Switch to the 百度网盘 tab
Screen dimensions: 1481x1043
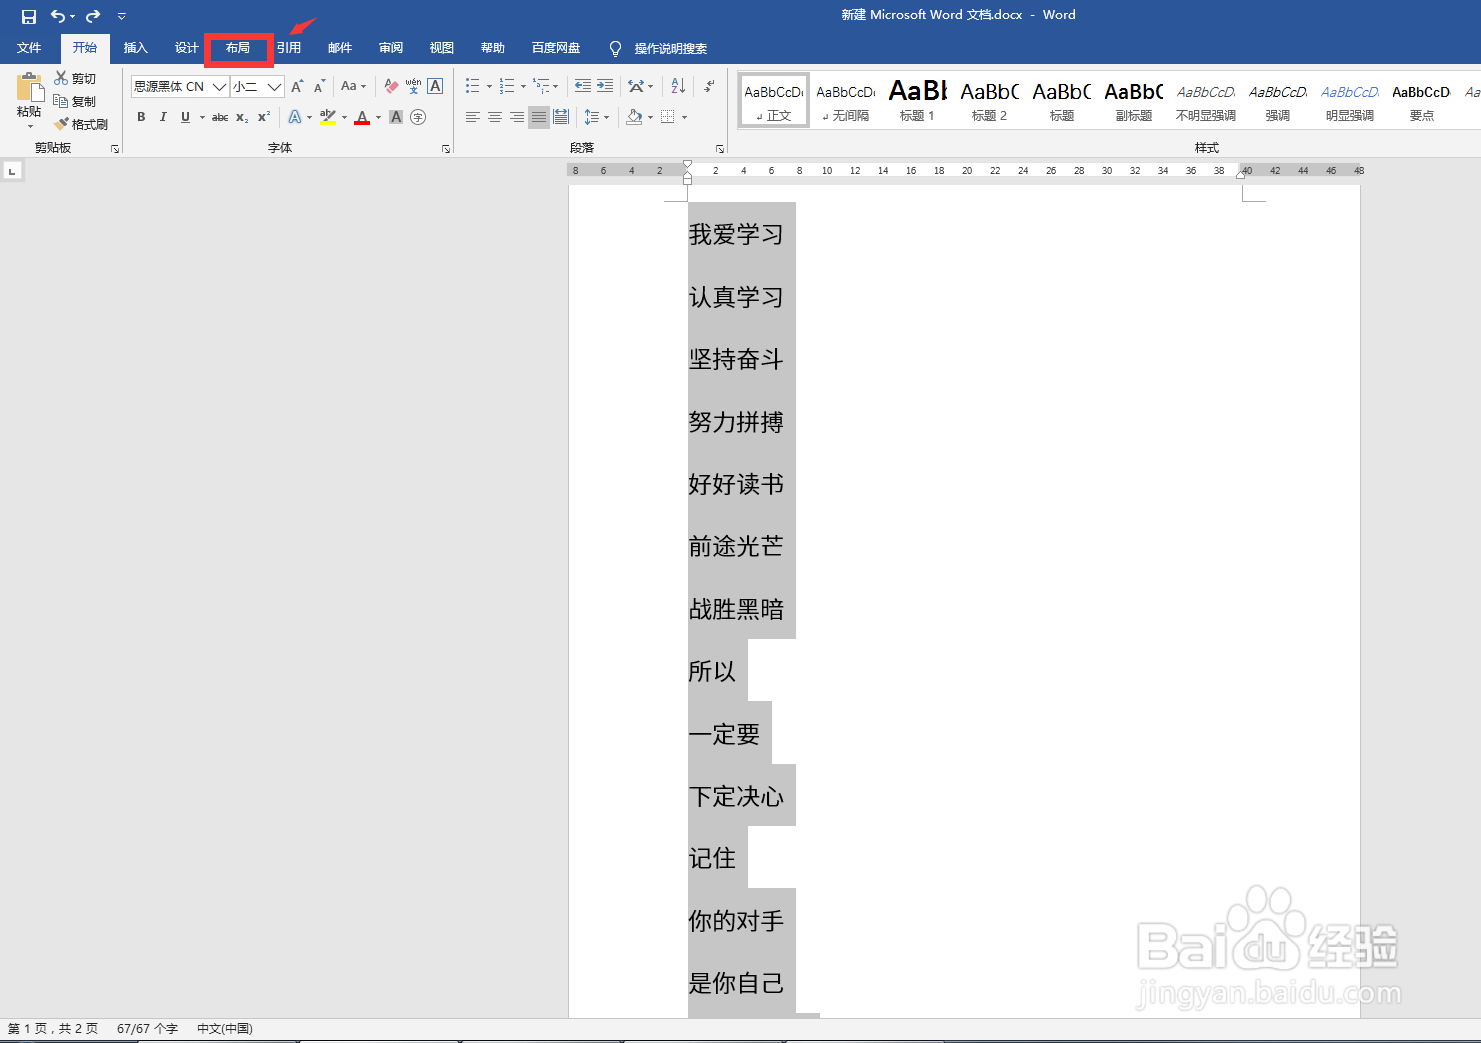(x=556, y=48)
